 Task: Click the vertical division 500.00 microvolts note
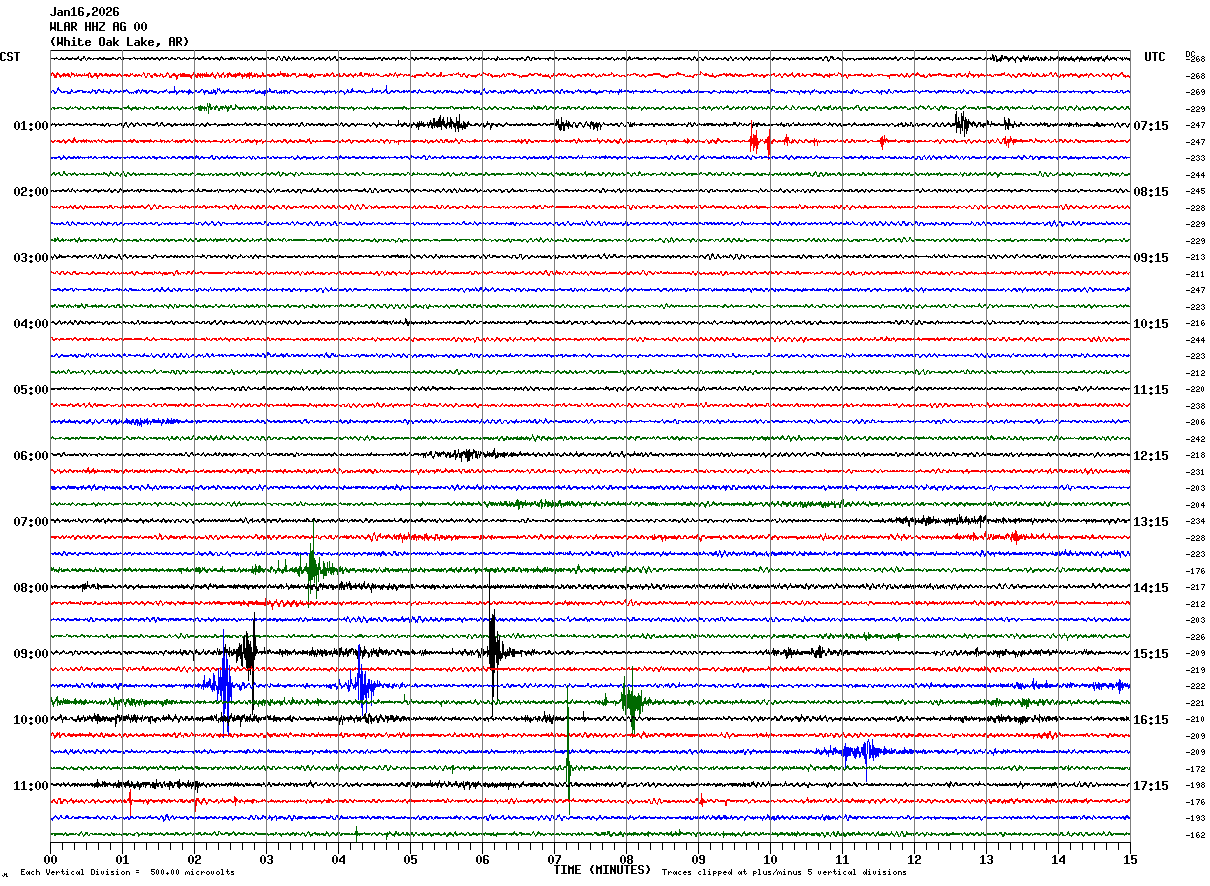(127, 872)
